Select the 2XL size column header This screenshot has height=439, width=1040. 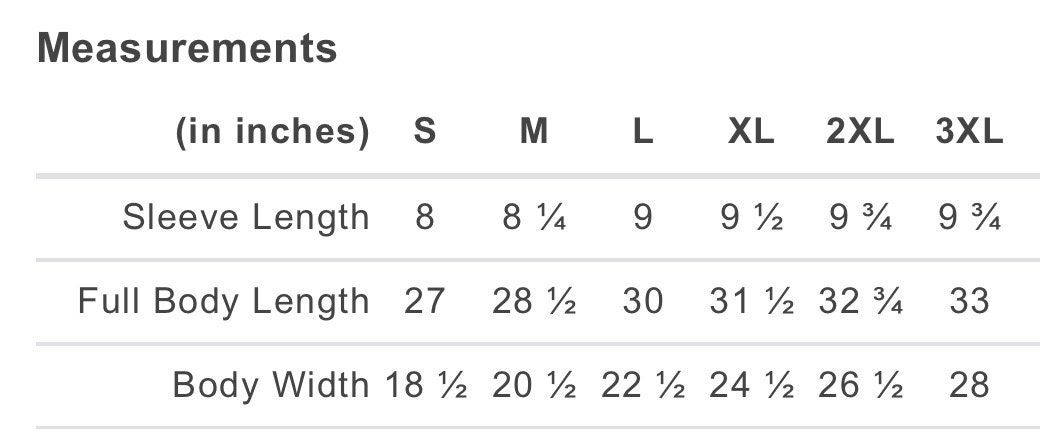tap(860, 131)
